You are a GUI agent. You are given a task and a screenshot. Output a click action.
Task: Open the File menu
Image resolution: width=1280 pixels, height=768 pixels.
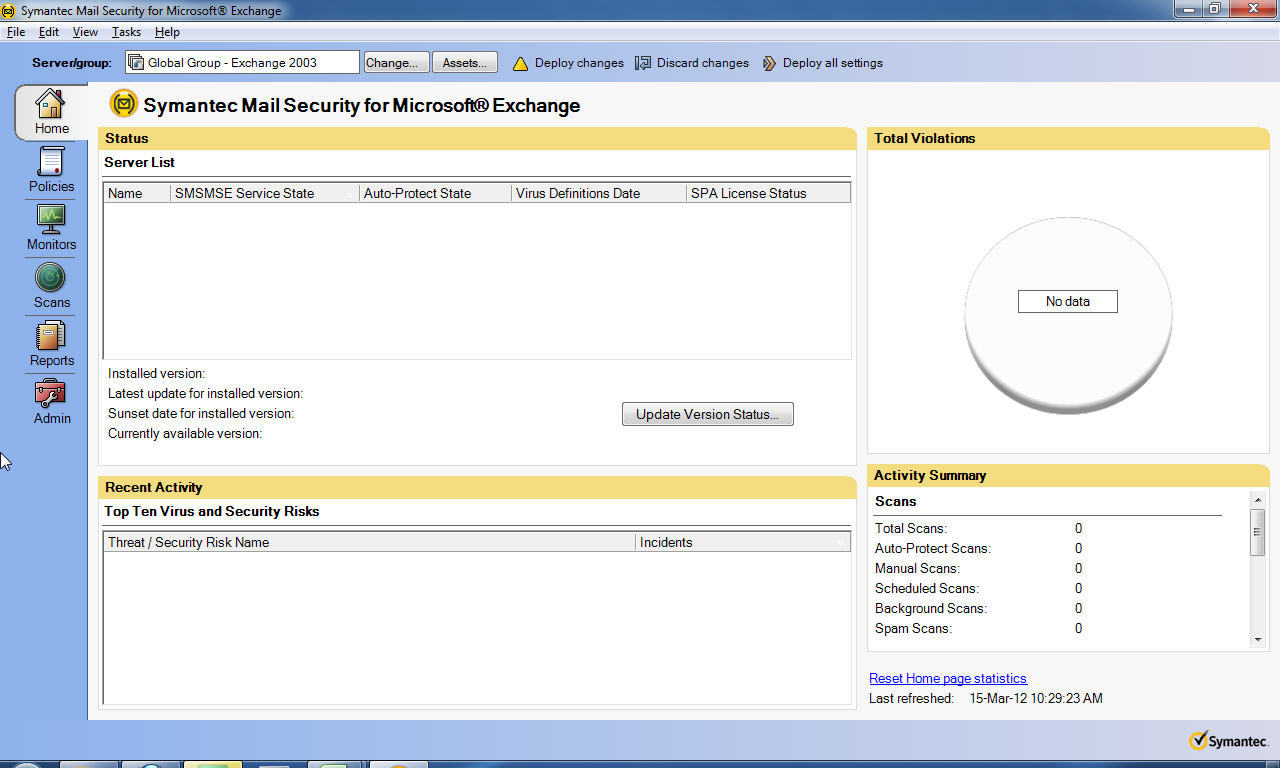(16, 32)
